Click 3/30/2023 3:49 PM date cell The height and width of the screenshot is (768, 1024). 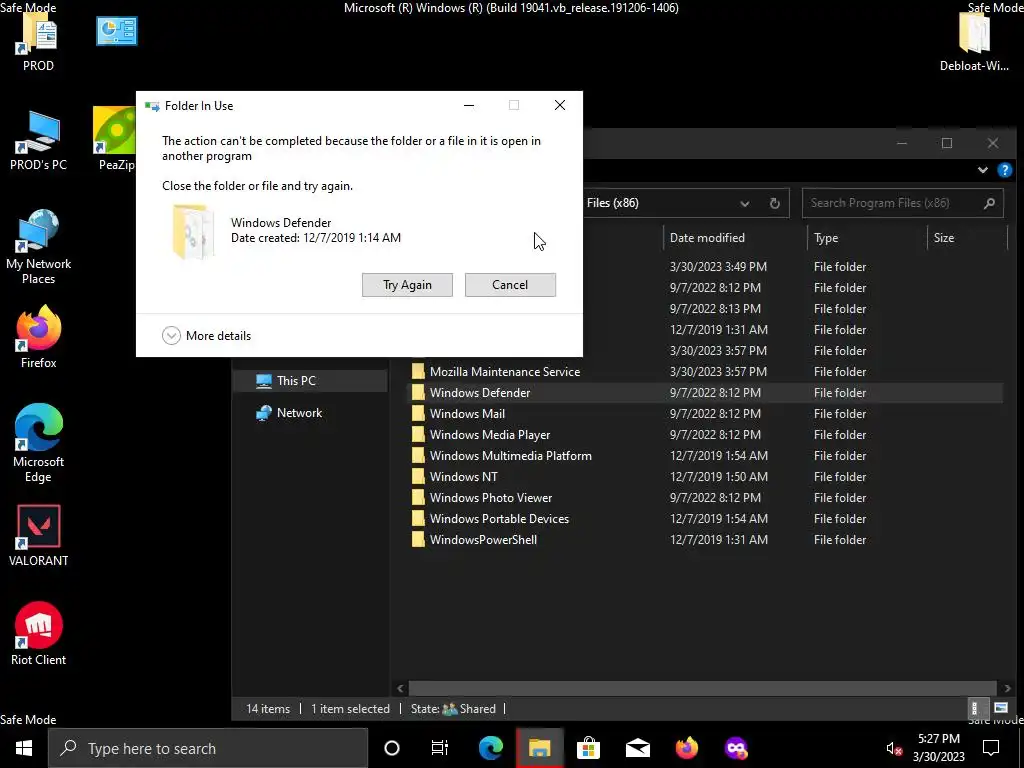(x=718, y=266)
